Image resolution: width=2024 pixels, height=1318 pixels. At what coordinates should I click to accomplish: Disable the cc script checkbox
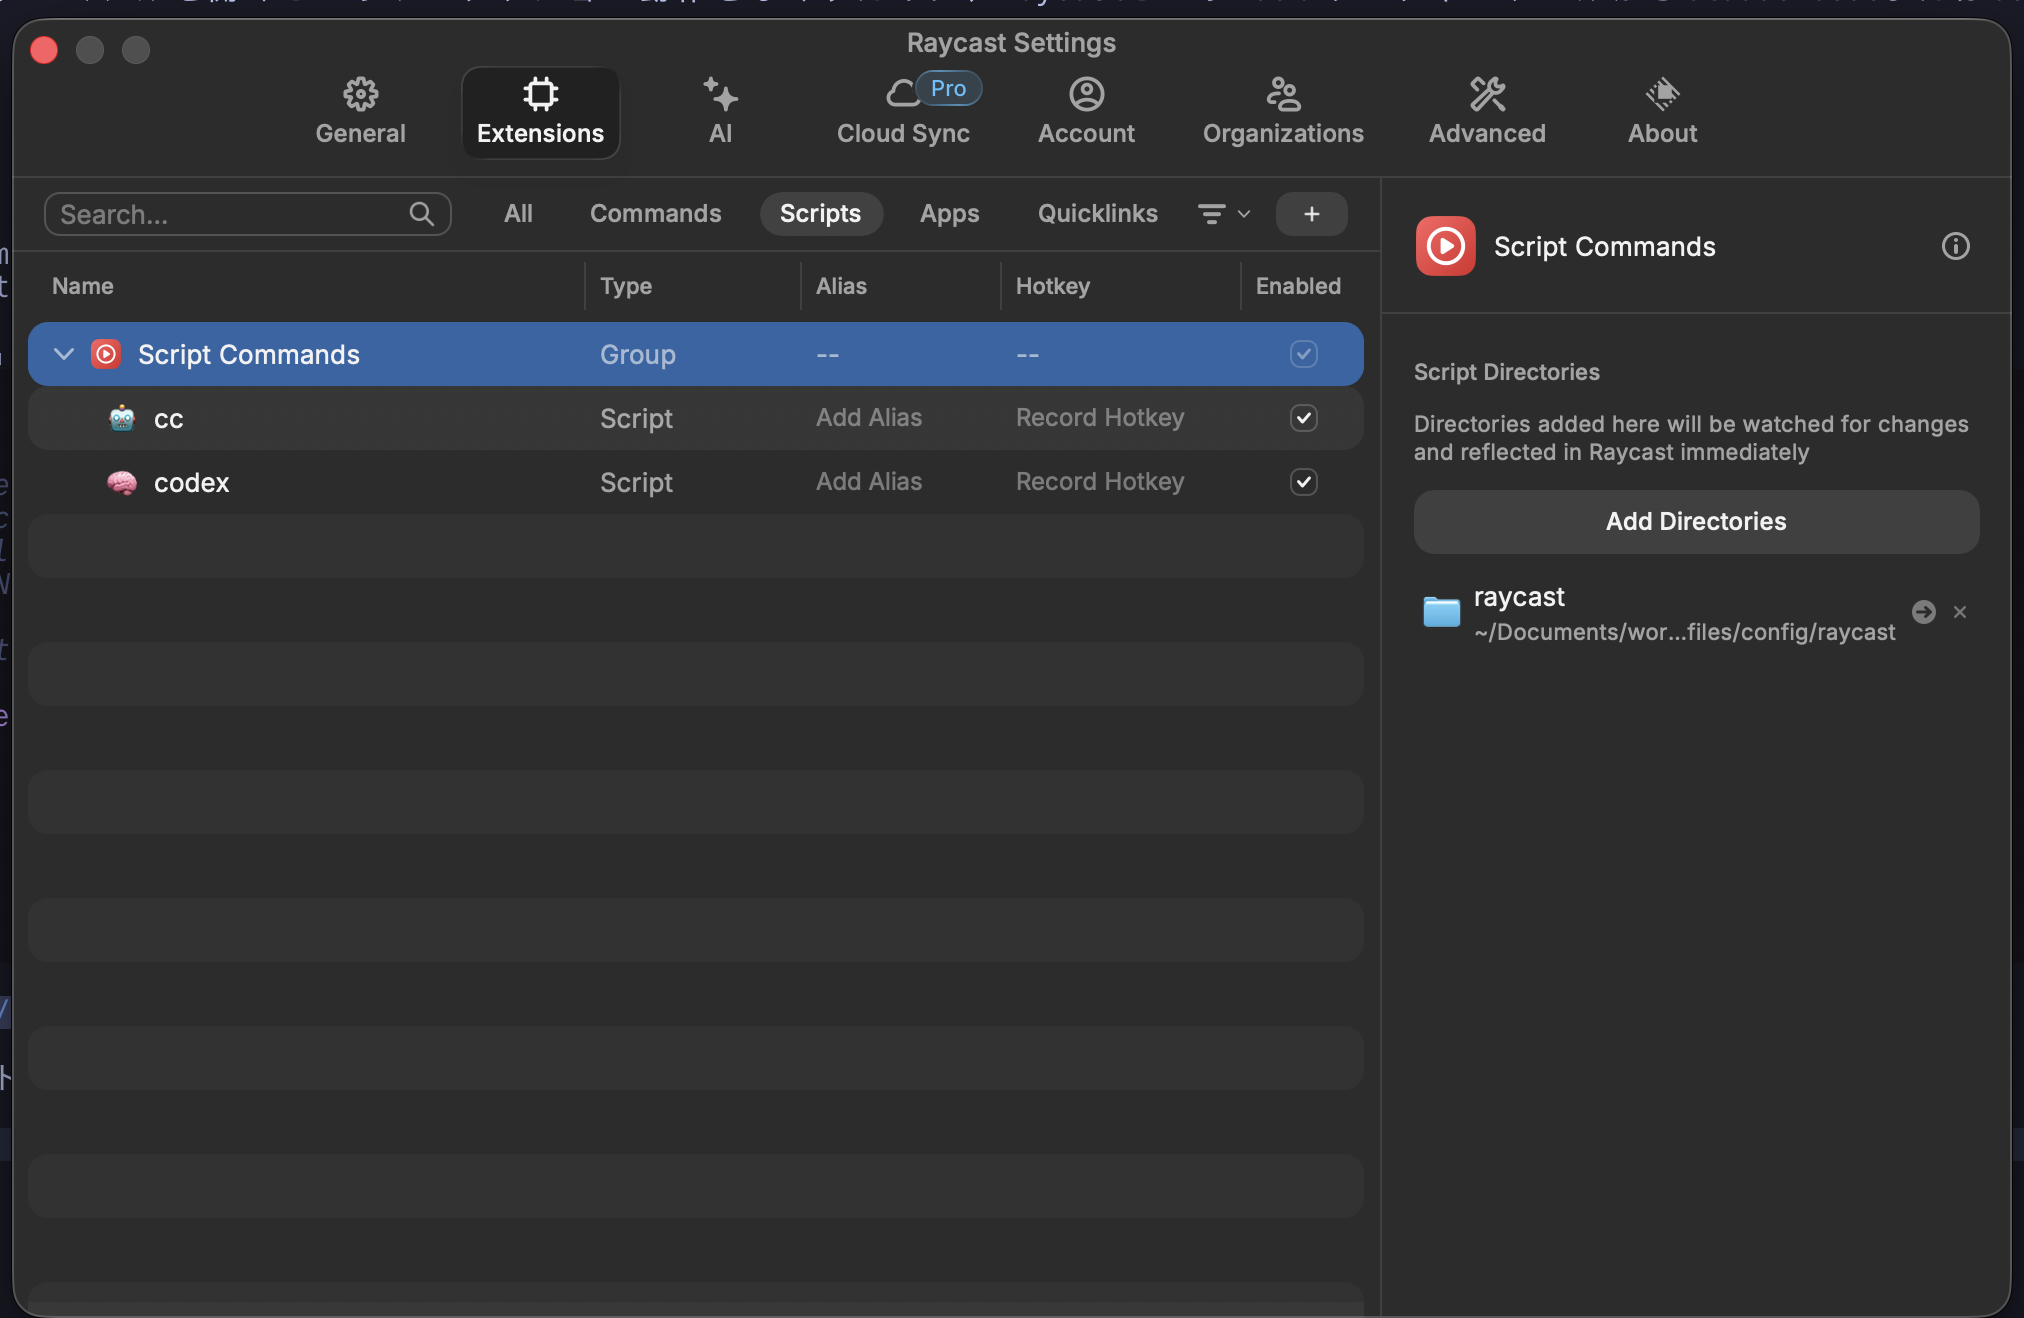pyautogui.click(x=1303, y=418)
